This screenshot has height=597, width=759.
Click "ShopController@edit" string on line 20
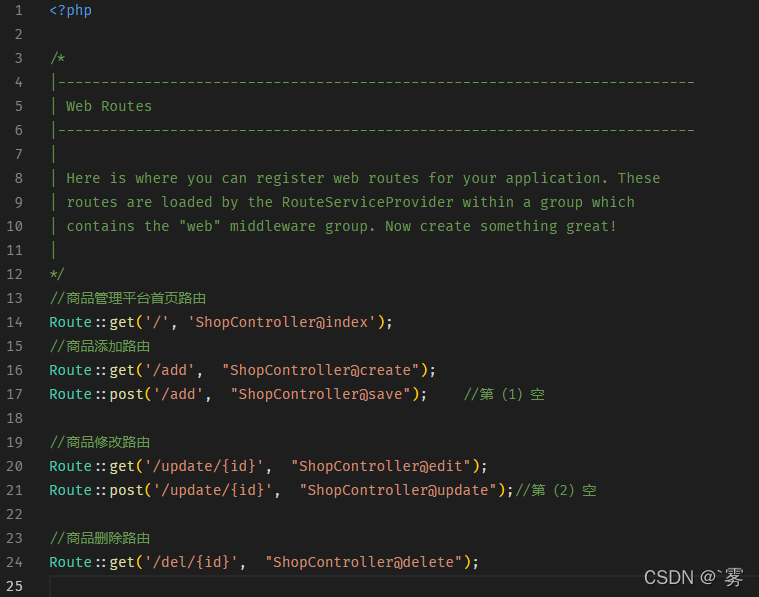(x=381, y=466)
